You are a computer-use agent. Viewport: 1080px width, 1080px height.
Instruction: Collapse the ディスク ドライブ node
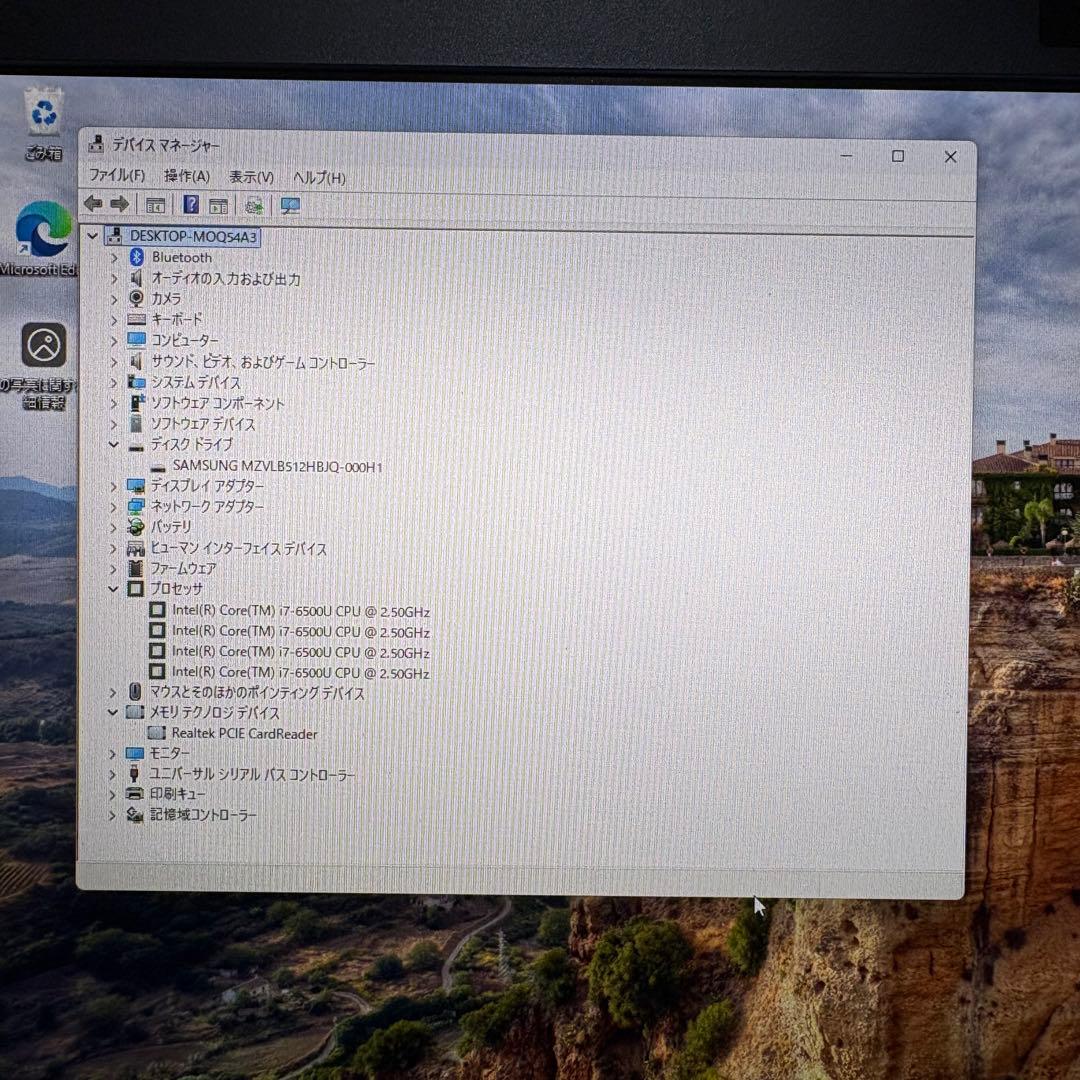pos(114,445)
